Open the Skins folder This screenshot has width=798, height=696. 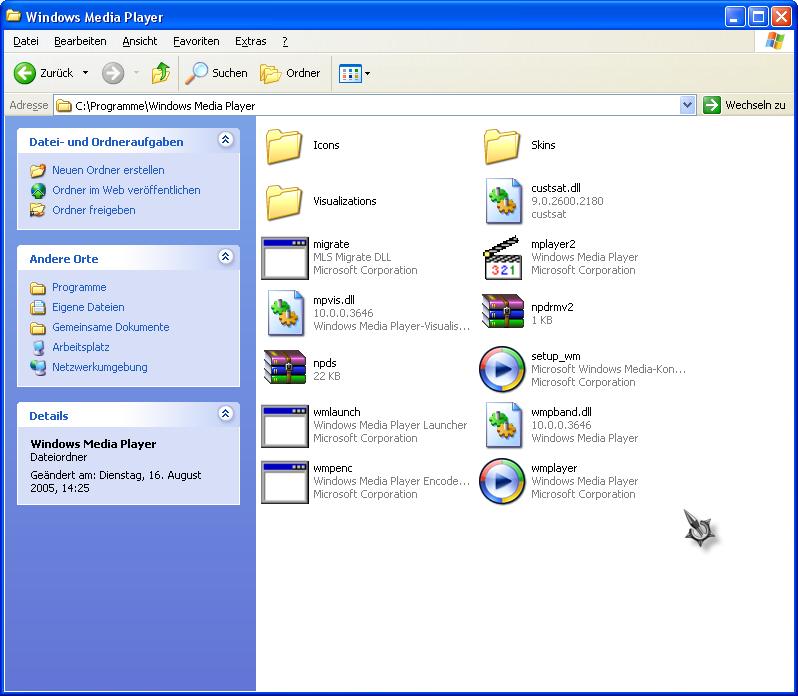(502, 146)
